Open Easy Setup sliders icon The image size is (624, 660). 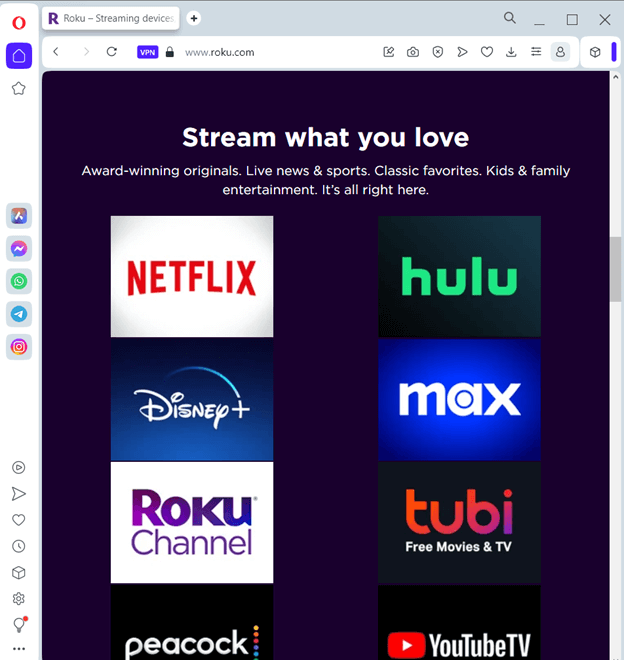click(x=536, y=52)
